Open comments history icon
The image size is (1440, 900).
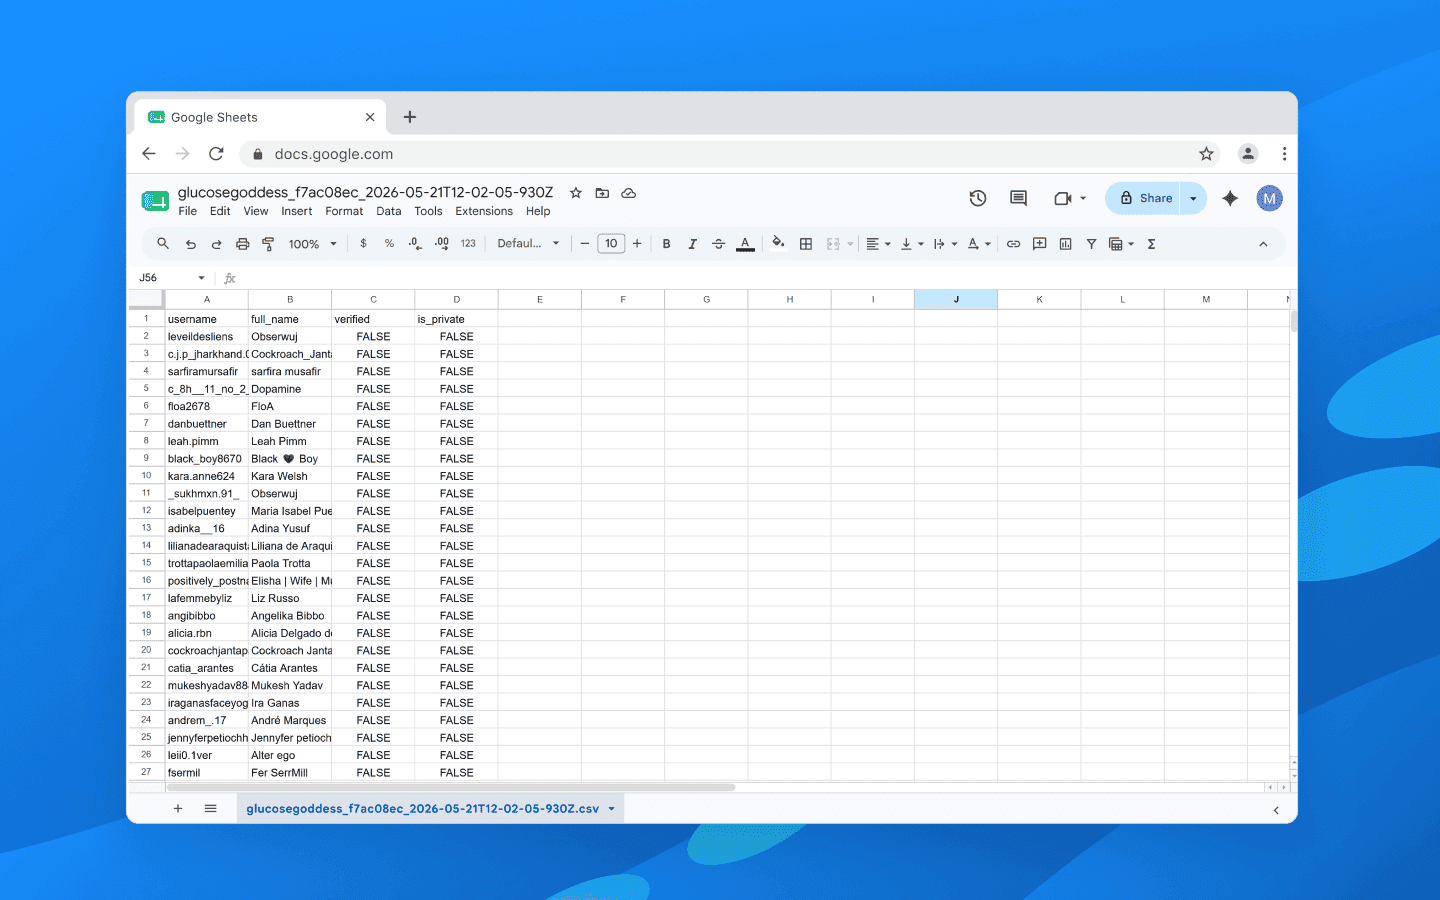click(x=1018, y=198)
